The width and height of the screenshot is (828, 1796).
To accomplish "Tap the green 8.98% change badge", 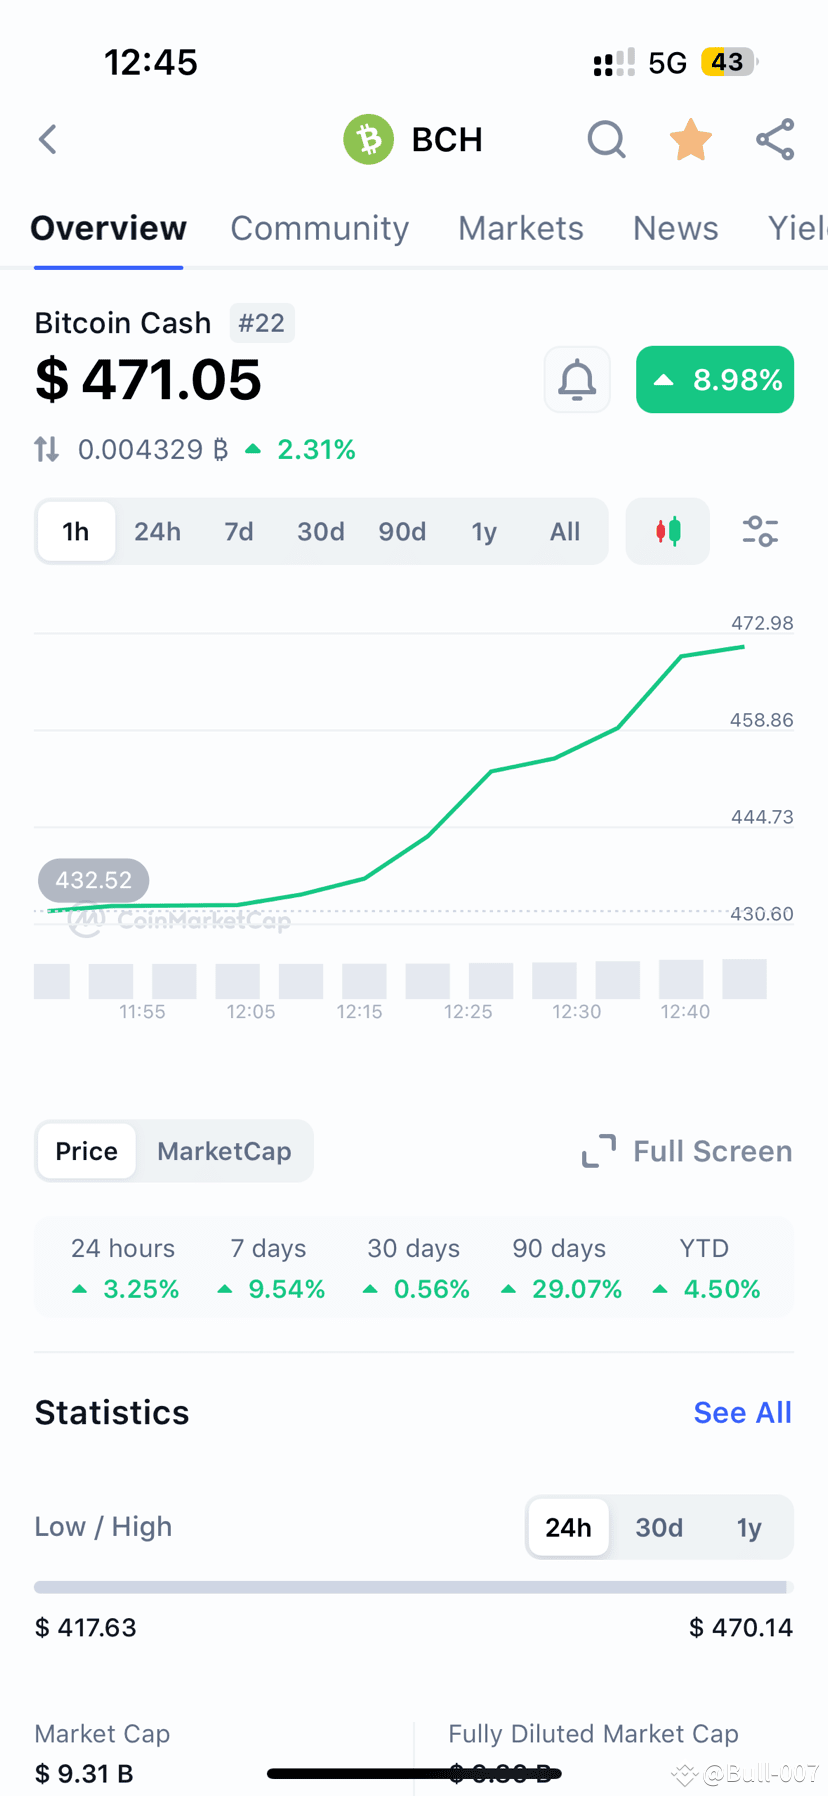I will (714, 380).
